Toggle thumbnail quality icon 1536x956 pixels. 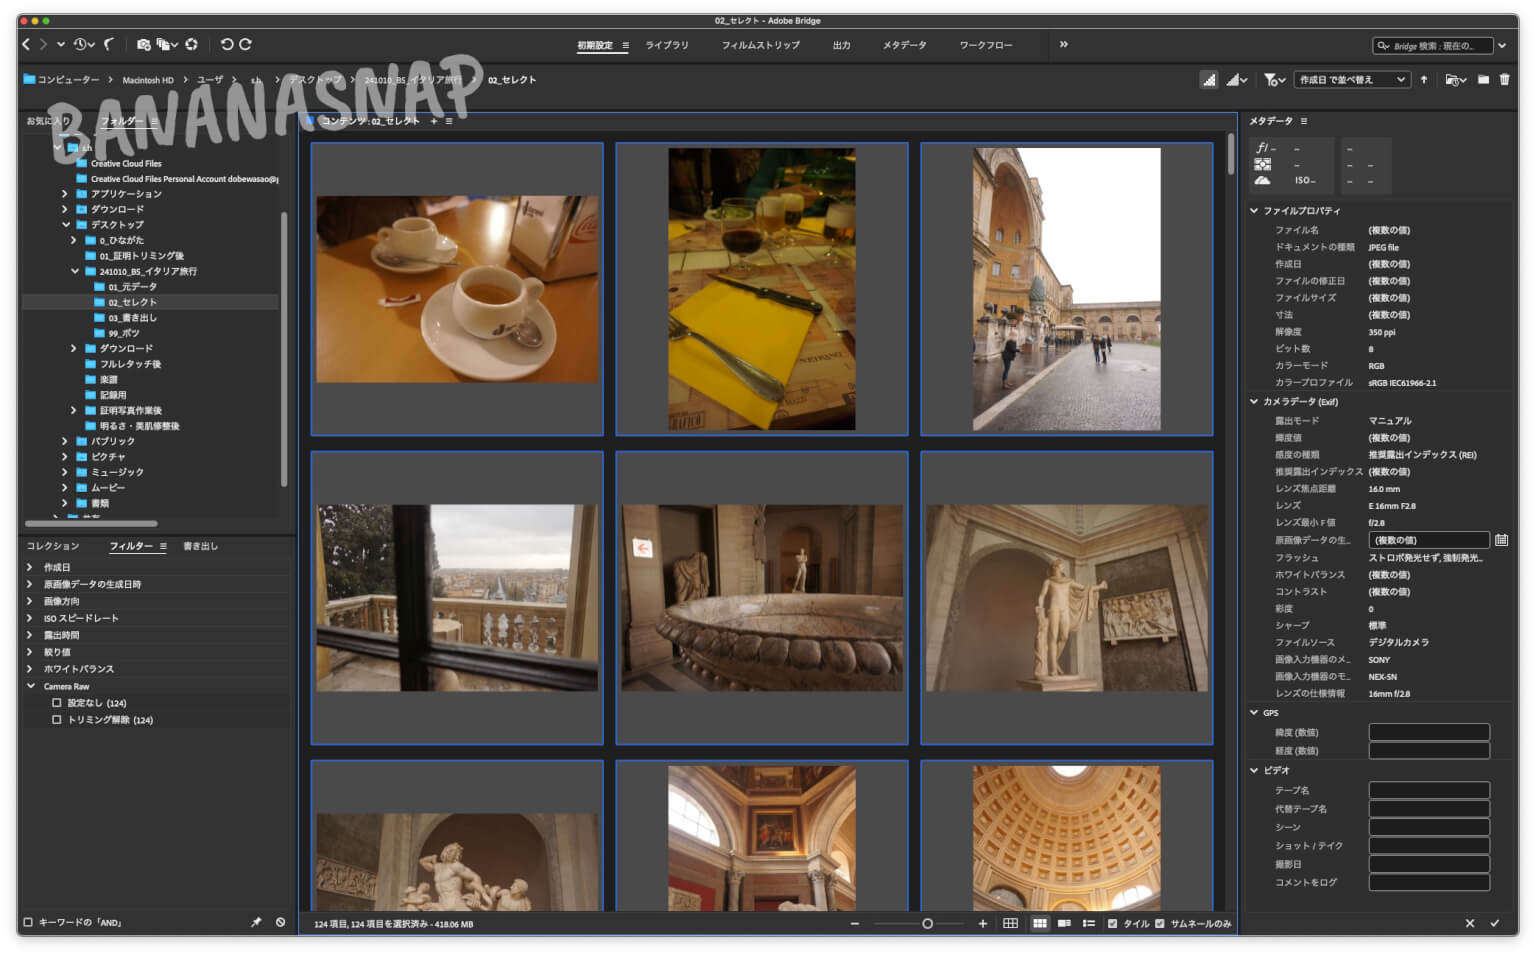(1209, 80)
